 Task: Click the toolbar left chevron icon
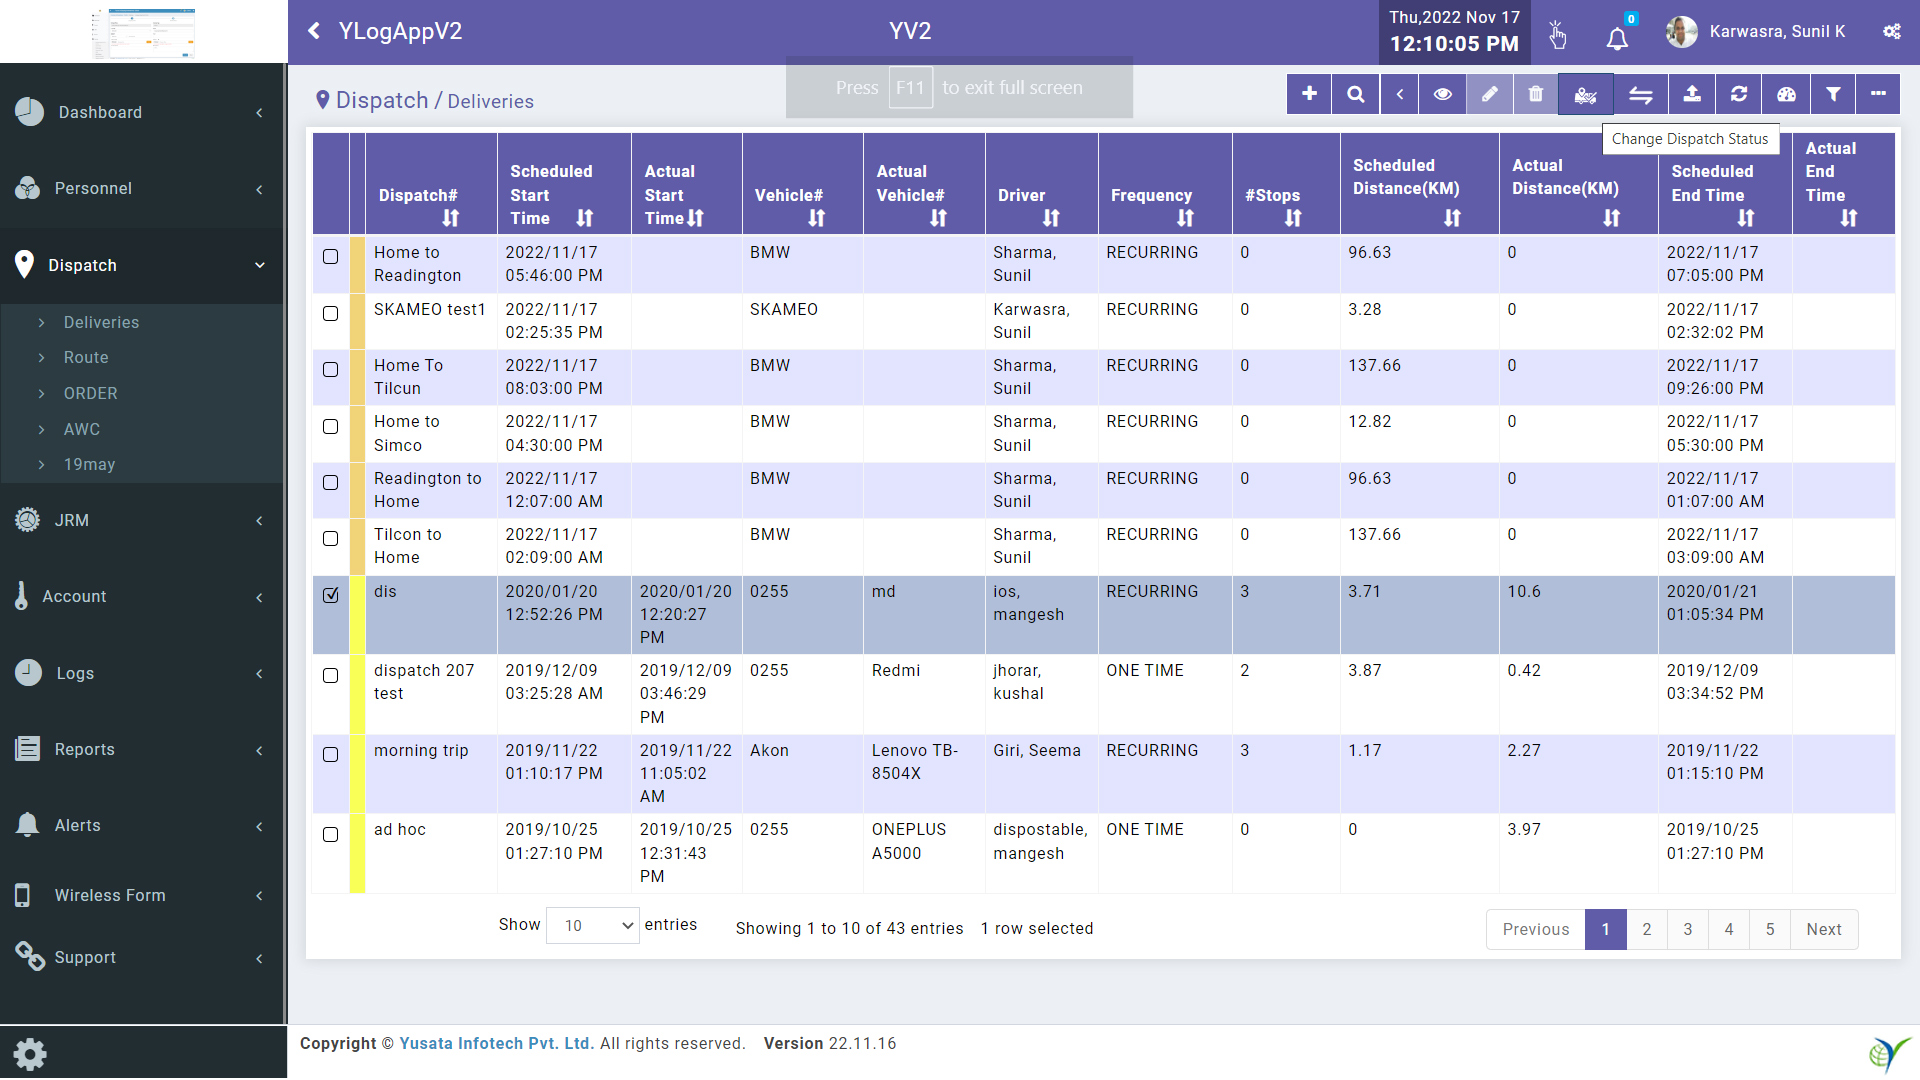click(x=1400, y=94)
